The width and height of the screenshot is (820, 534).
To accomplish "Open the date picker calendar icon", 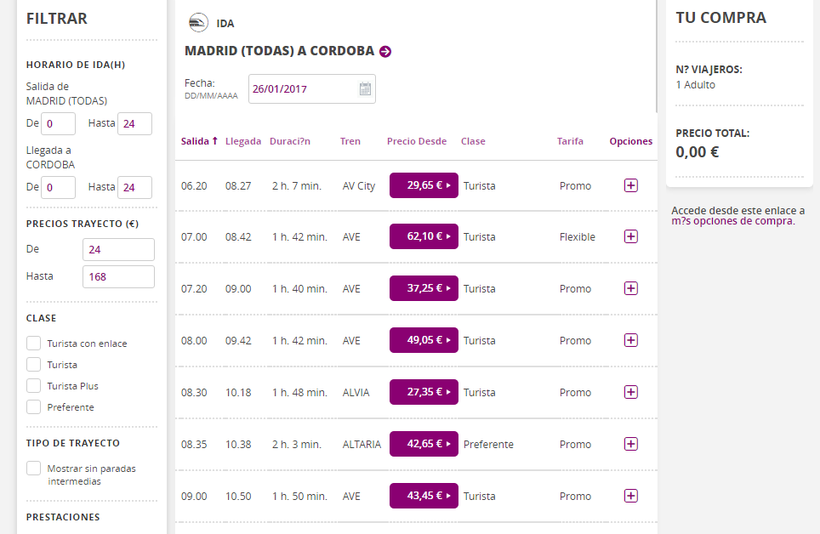I will (x=365, y=89).
